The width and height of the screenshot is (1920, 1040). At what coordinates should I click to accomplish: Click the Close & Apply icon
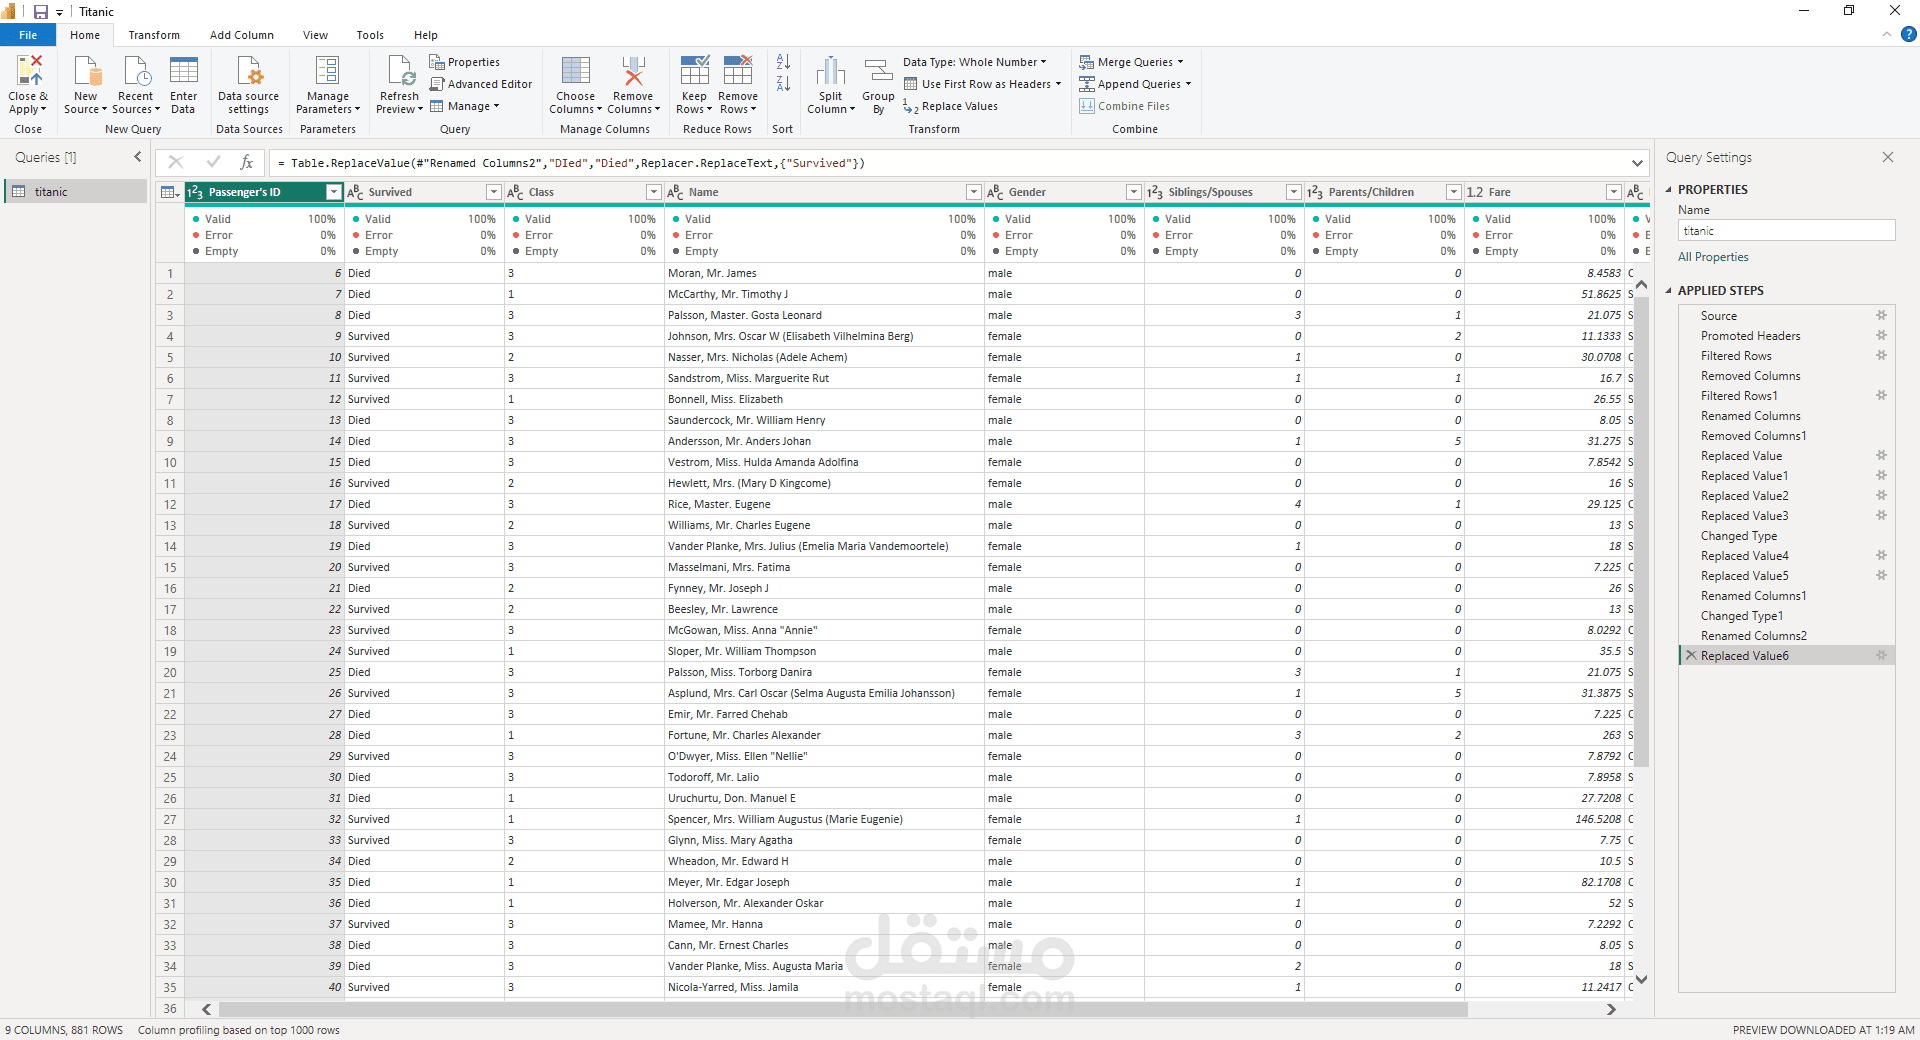click(28, 72)
